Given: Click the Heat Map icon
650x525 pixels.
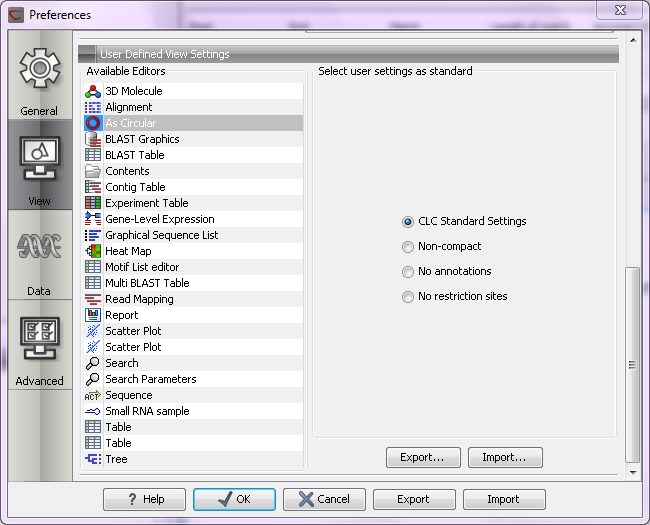Looking at the screenshot, I should pos(93,251).
